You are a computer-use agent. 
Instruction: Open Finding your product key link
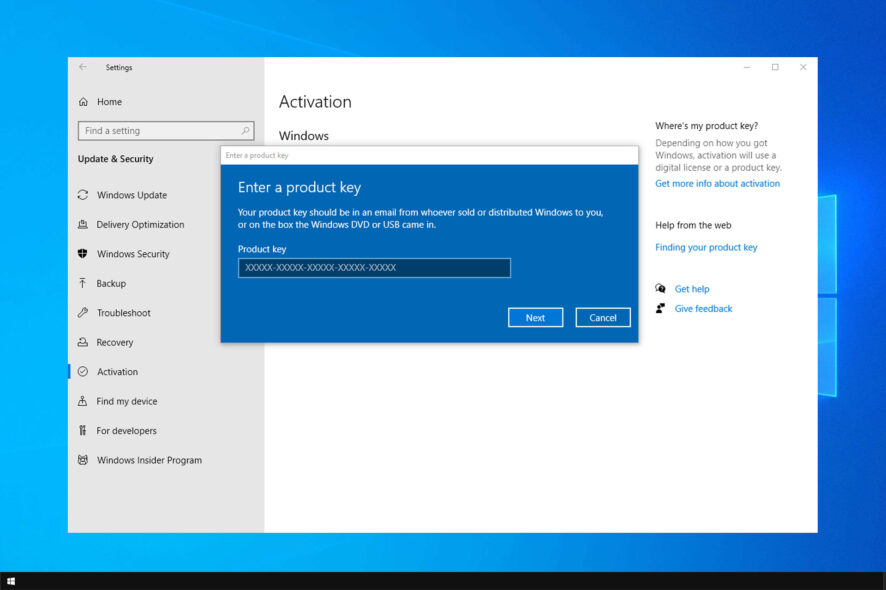click(x=706, y=247)
